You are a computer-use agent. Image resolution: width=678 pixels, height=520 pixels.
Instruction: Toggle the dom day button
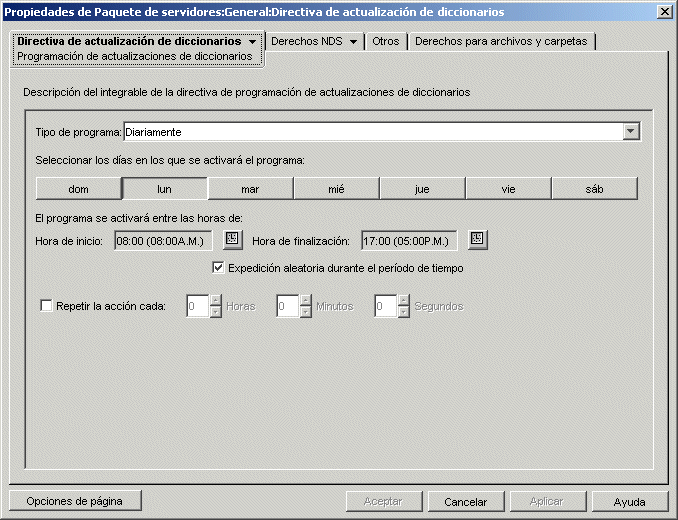click(x=78, y=189)
